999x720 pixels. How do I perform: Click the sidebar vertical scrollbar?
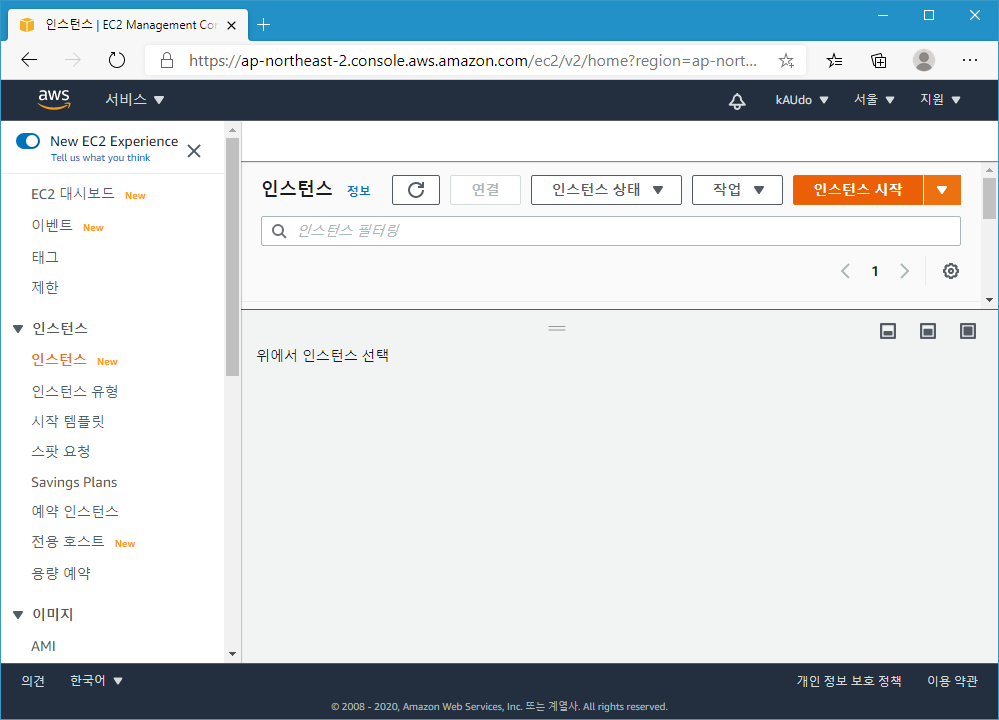click(233, 257)
